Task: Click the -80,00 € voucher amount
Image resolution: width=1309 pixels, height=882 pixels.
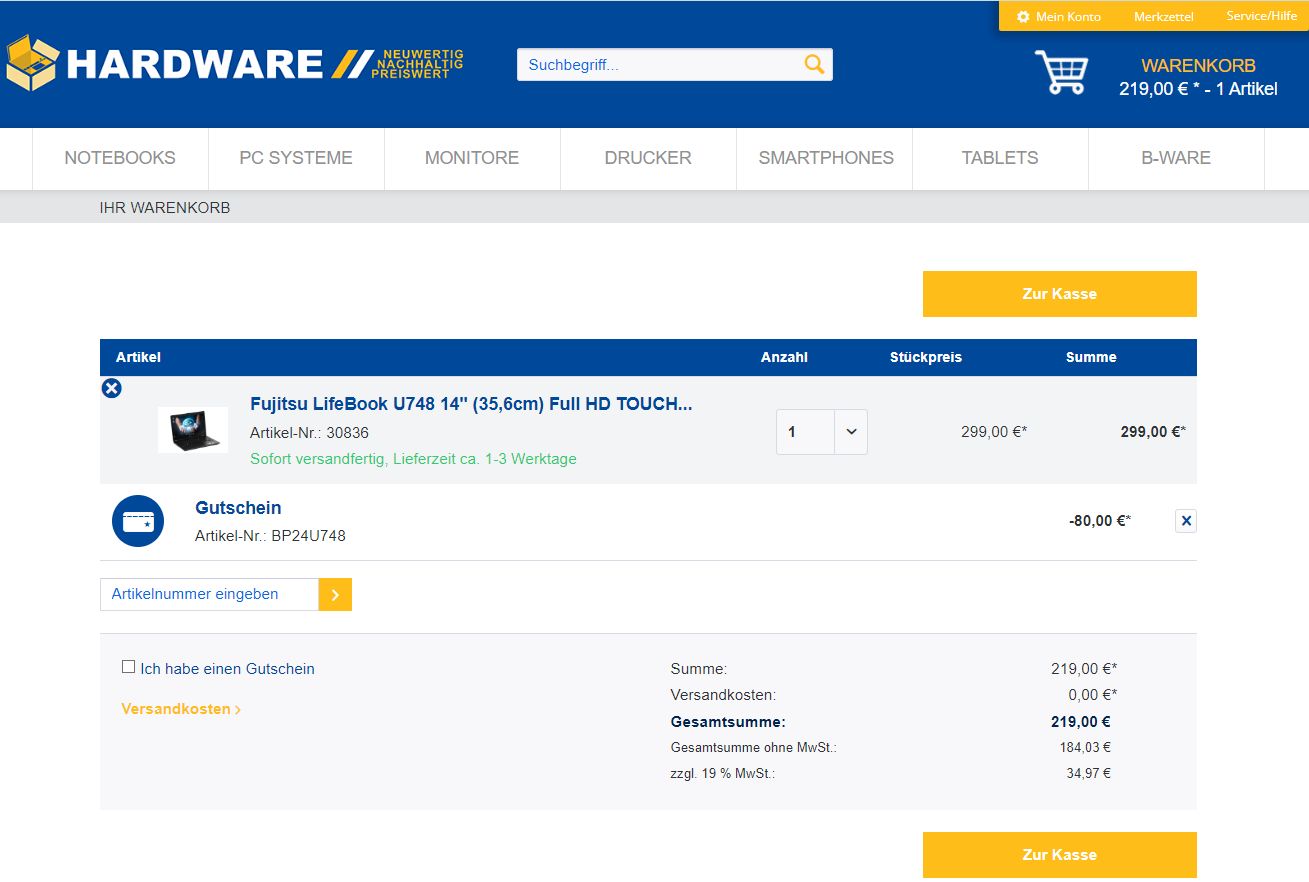Action: (1100, 521)
